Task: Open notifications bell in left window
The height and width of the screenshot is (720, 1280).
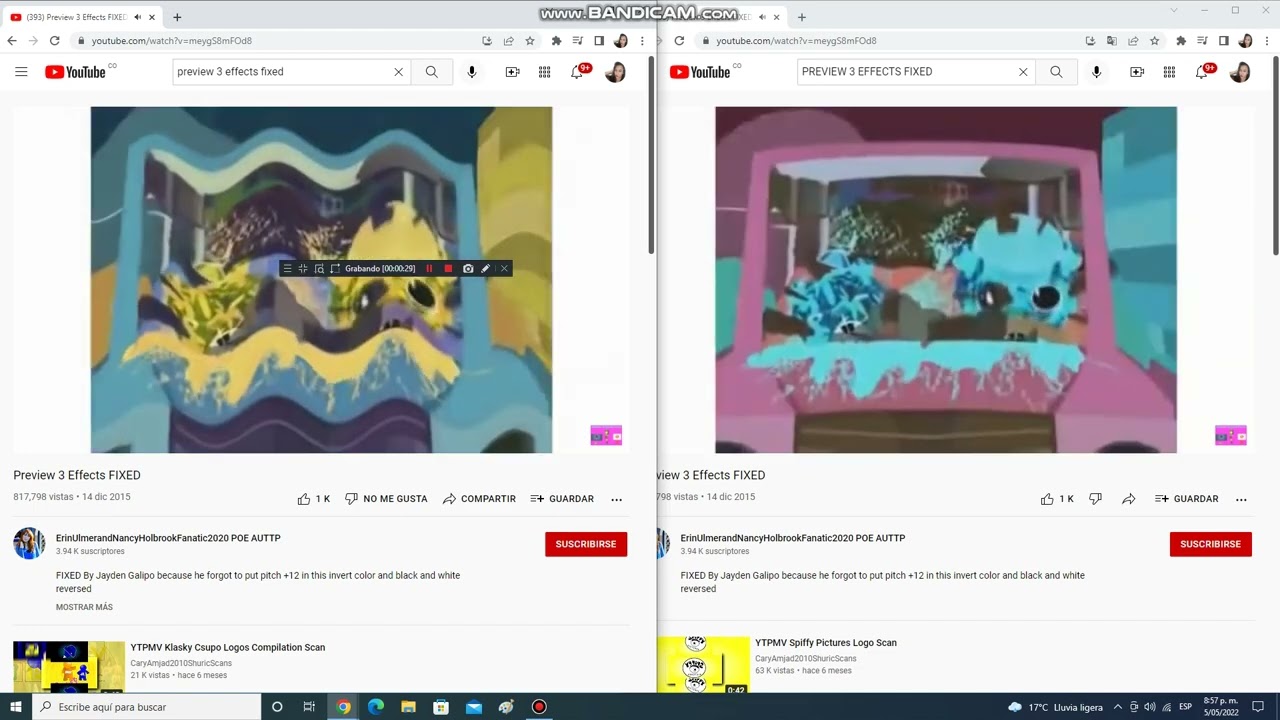Action: click(578, 72)
